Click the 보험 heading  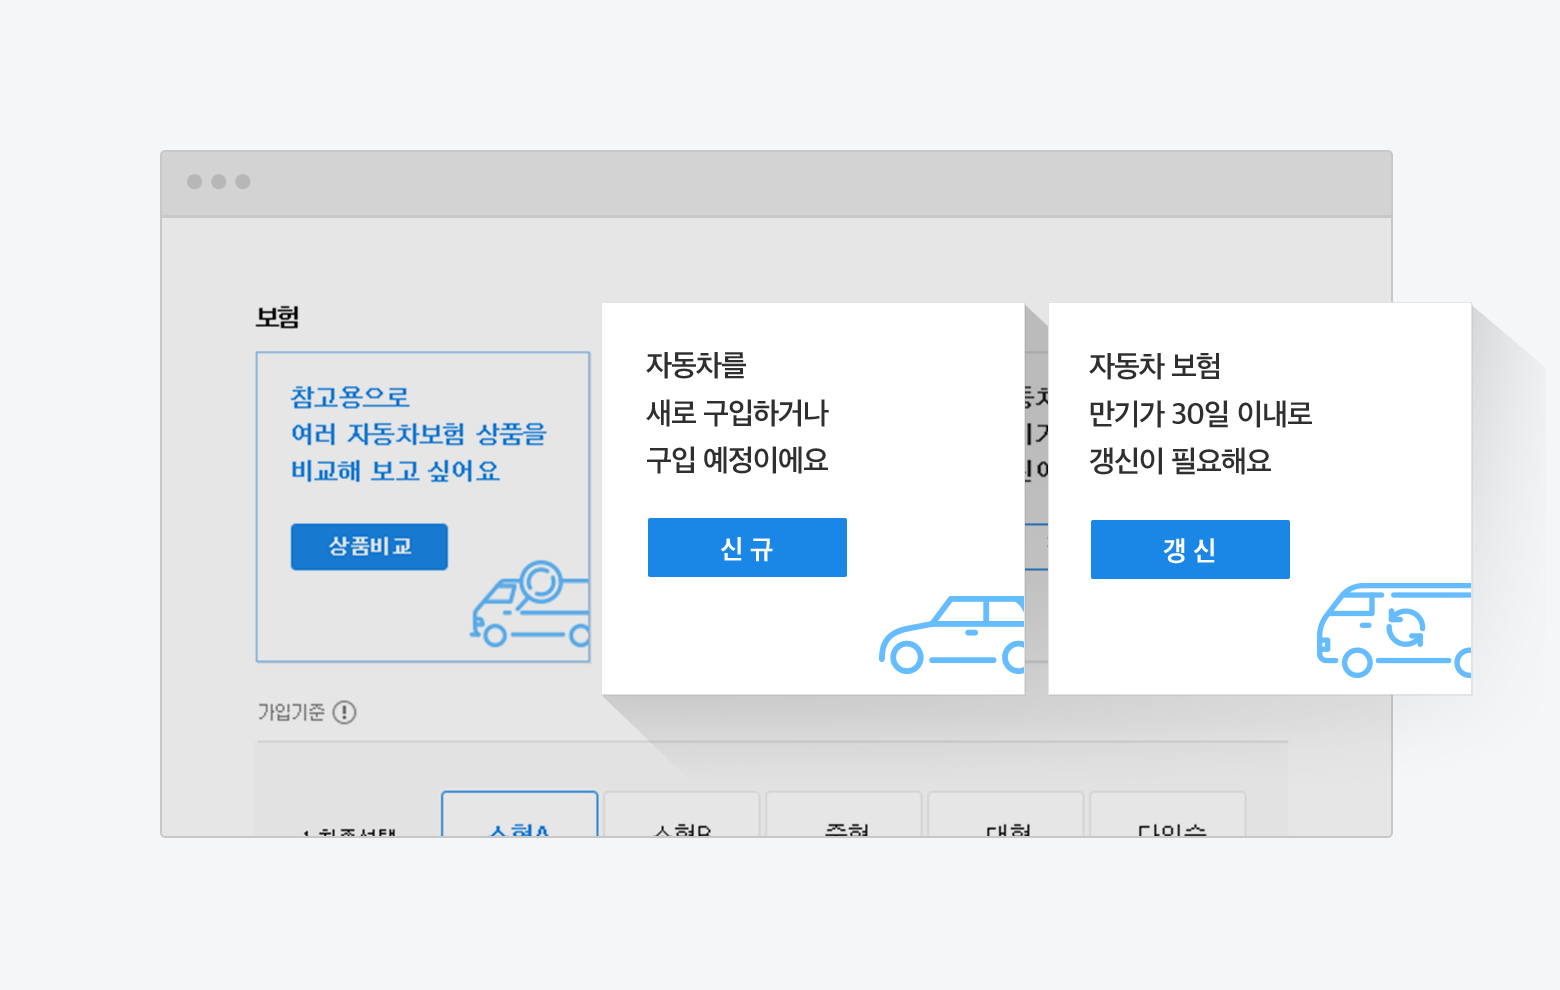tap(277, 317)
